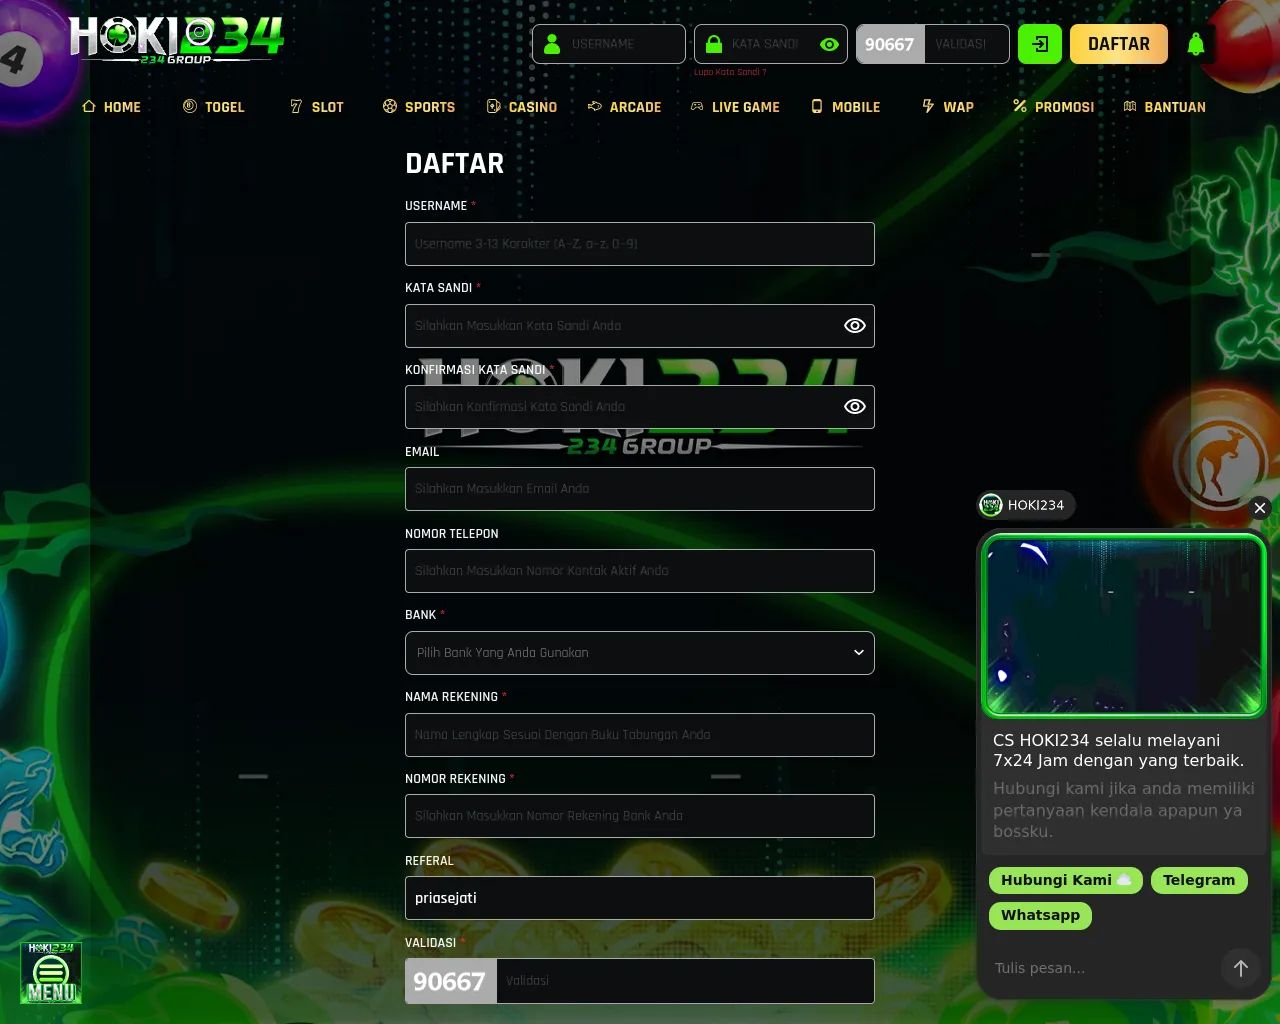Click the HOKI234 chat header badge
The height and width of the screenshot is (1024, 1280).
(x=1026, y=505)
